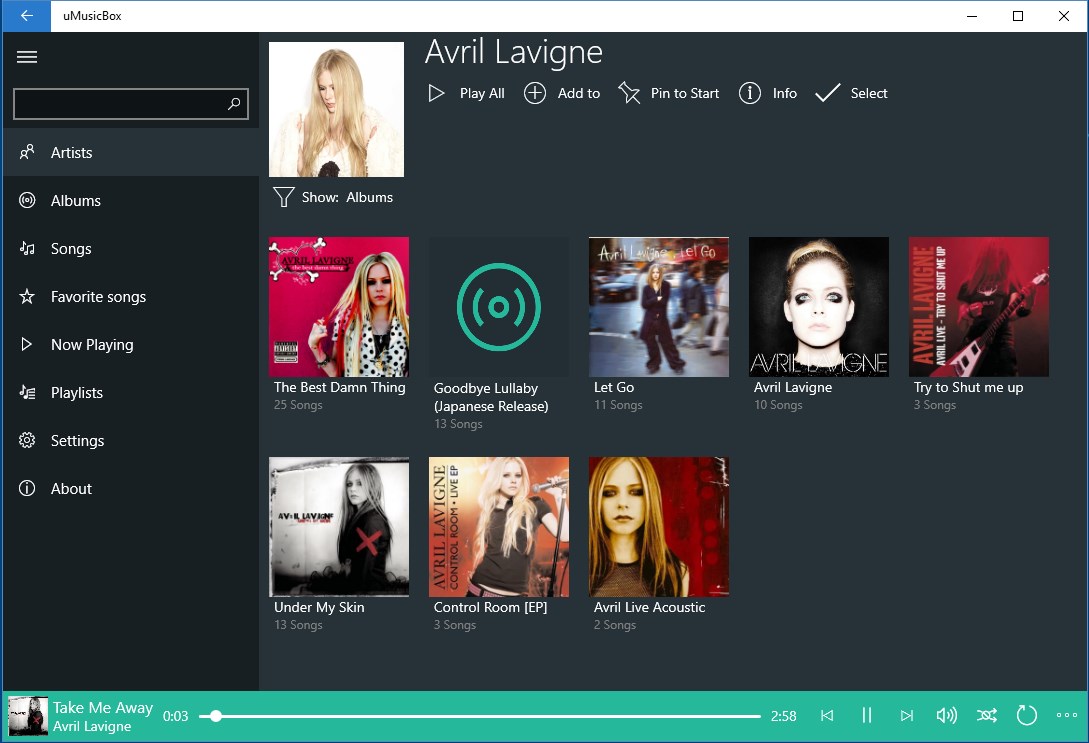Go back using the title bar arrow

[x=26, y=16]
